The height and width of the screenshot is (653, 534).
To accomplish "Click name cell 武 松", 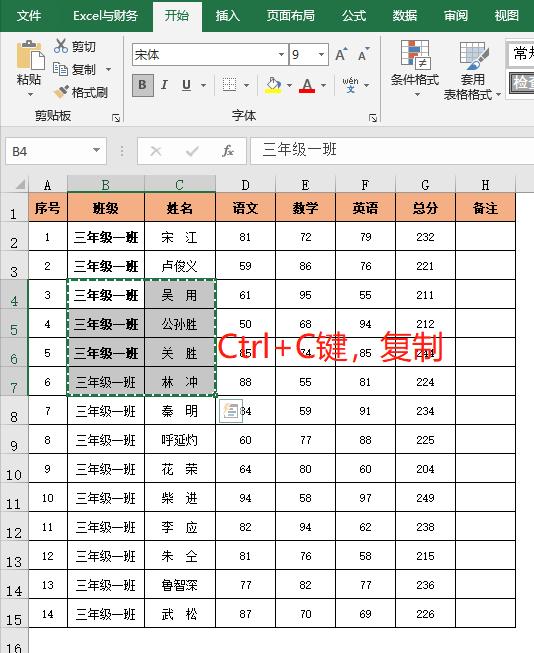I will (180, 614).
